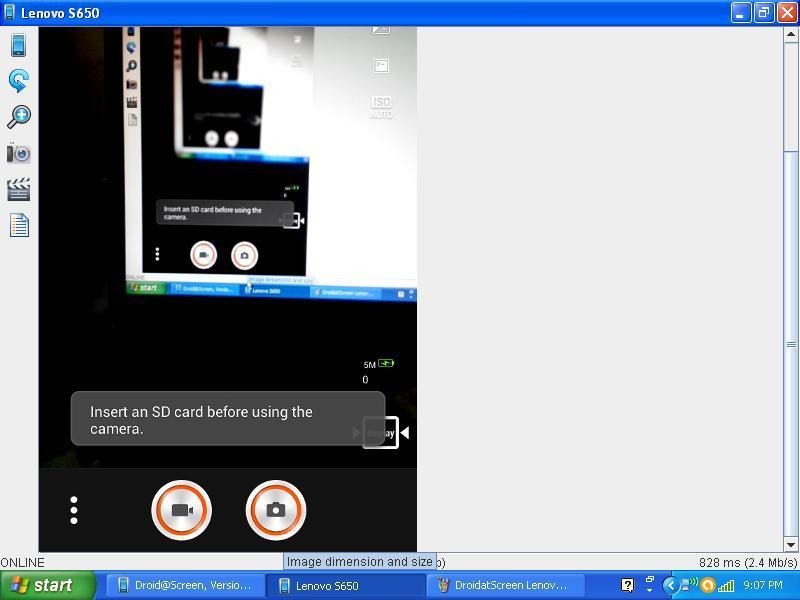Image resolution: width=800 pixels, height=600 pixels.
Task: Click the display mode selector box
Action: pyautogui.click(x=381, y=433)
